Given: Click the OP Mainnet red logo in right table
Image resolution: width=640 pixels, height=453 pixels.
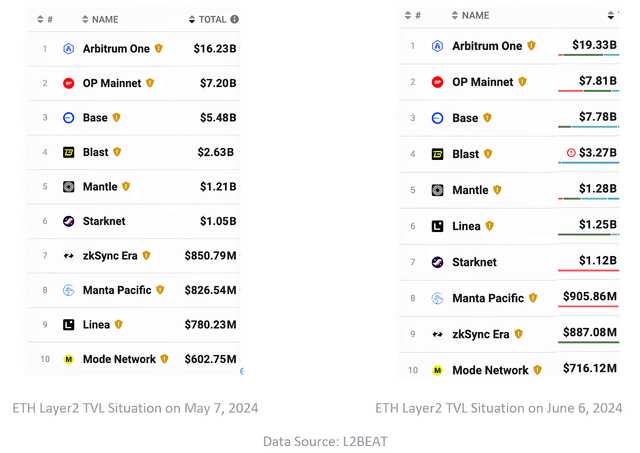Looking at the screenshot, I should click(438, 82).
